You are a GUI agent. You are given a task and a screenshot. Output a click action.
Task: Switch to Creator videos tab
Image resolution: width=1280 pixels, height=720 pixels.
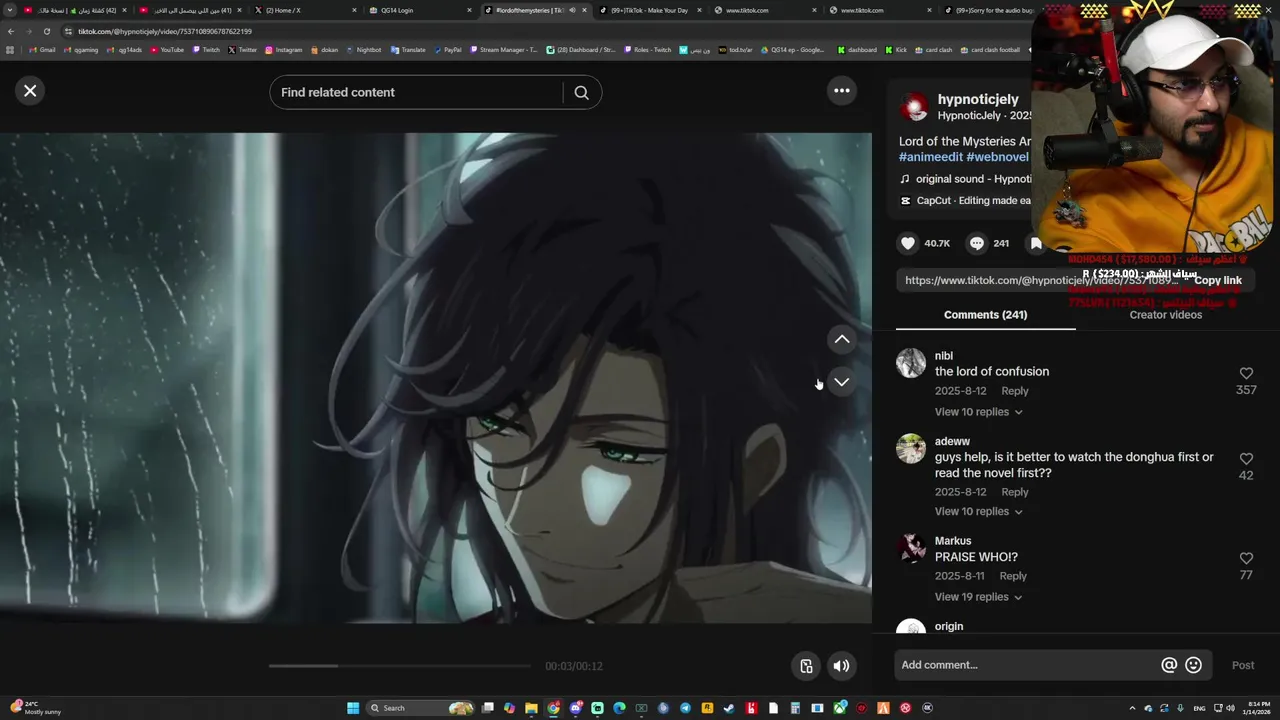click(1165, 315)
